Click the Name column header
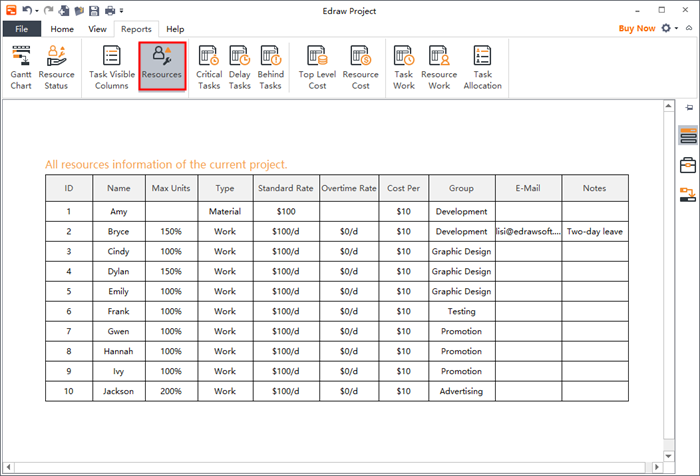700x476 pixels. tap(119, 188)
